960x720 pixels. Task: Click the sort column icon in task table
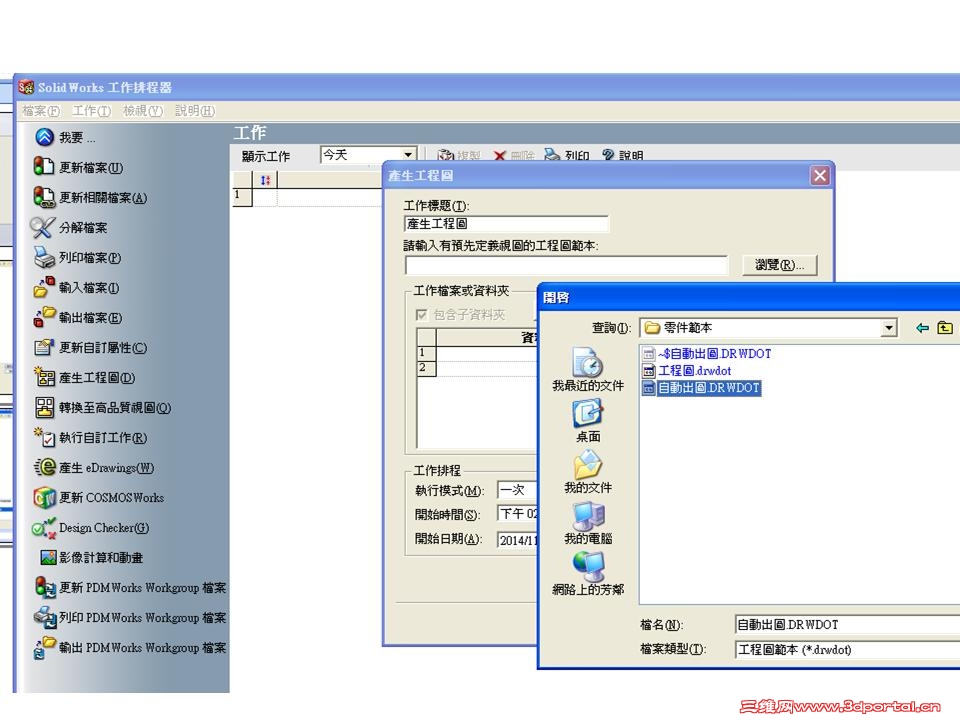click(x=265, y=180)
